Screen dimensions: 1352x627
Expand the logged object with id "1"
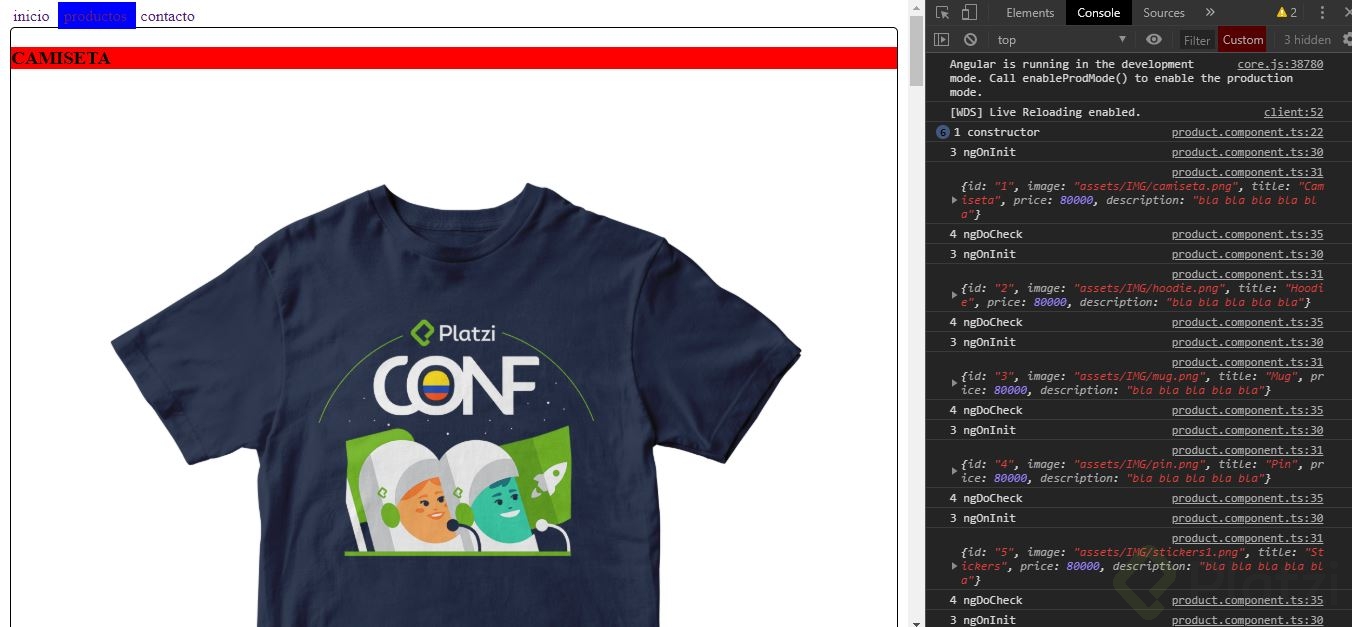coord(954,200)
